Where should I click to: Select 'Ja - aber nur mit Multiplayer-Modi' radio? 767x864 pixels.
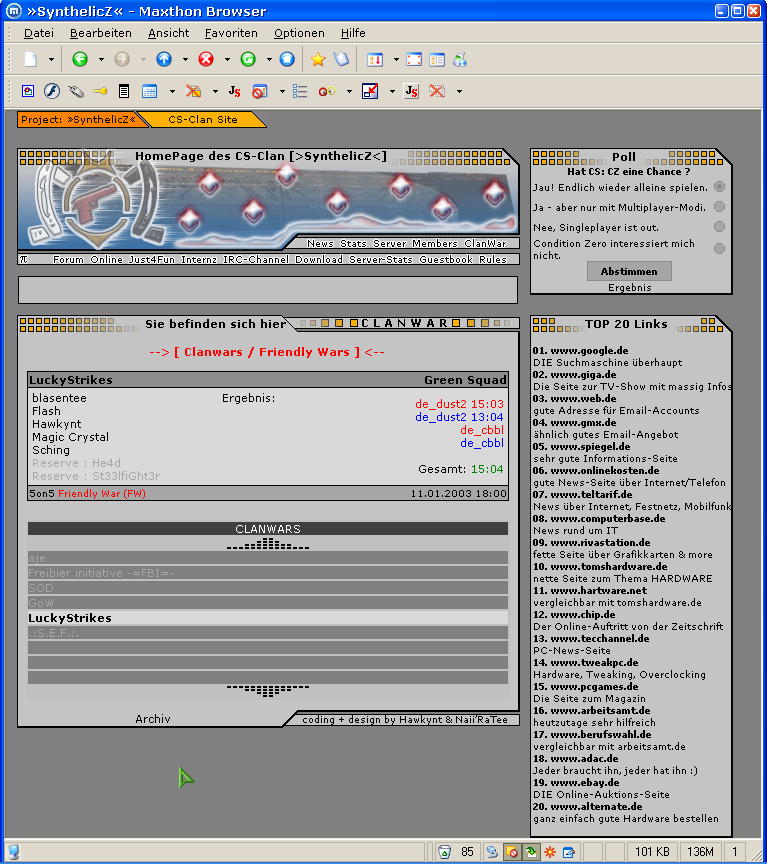719,207
